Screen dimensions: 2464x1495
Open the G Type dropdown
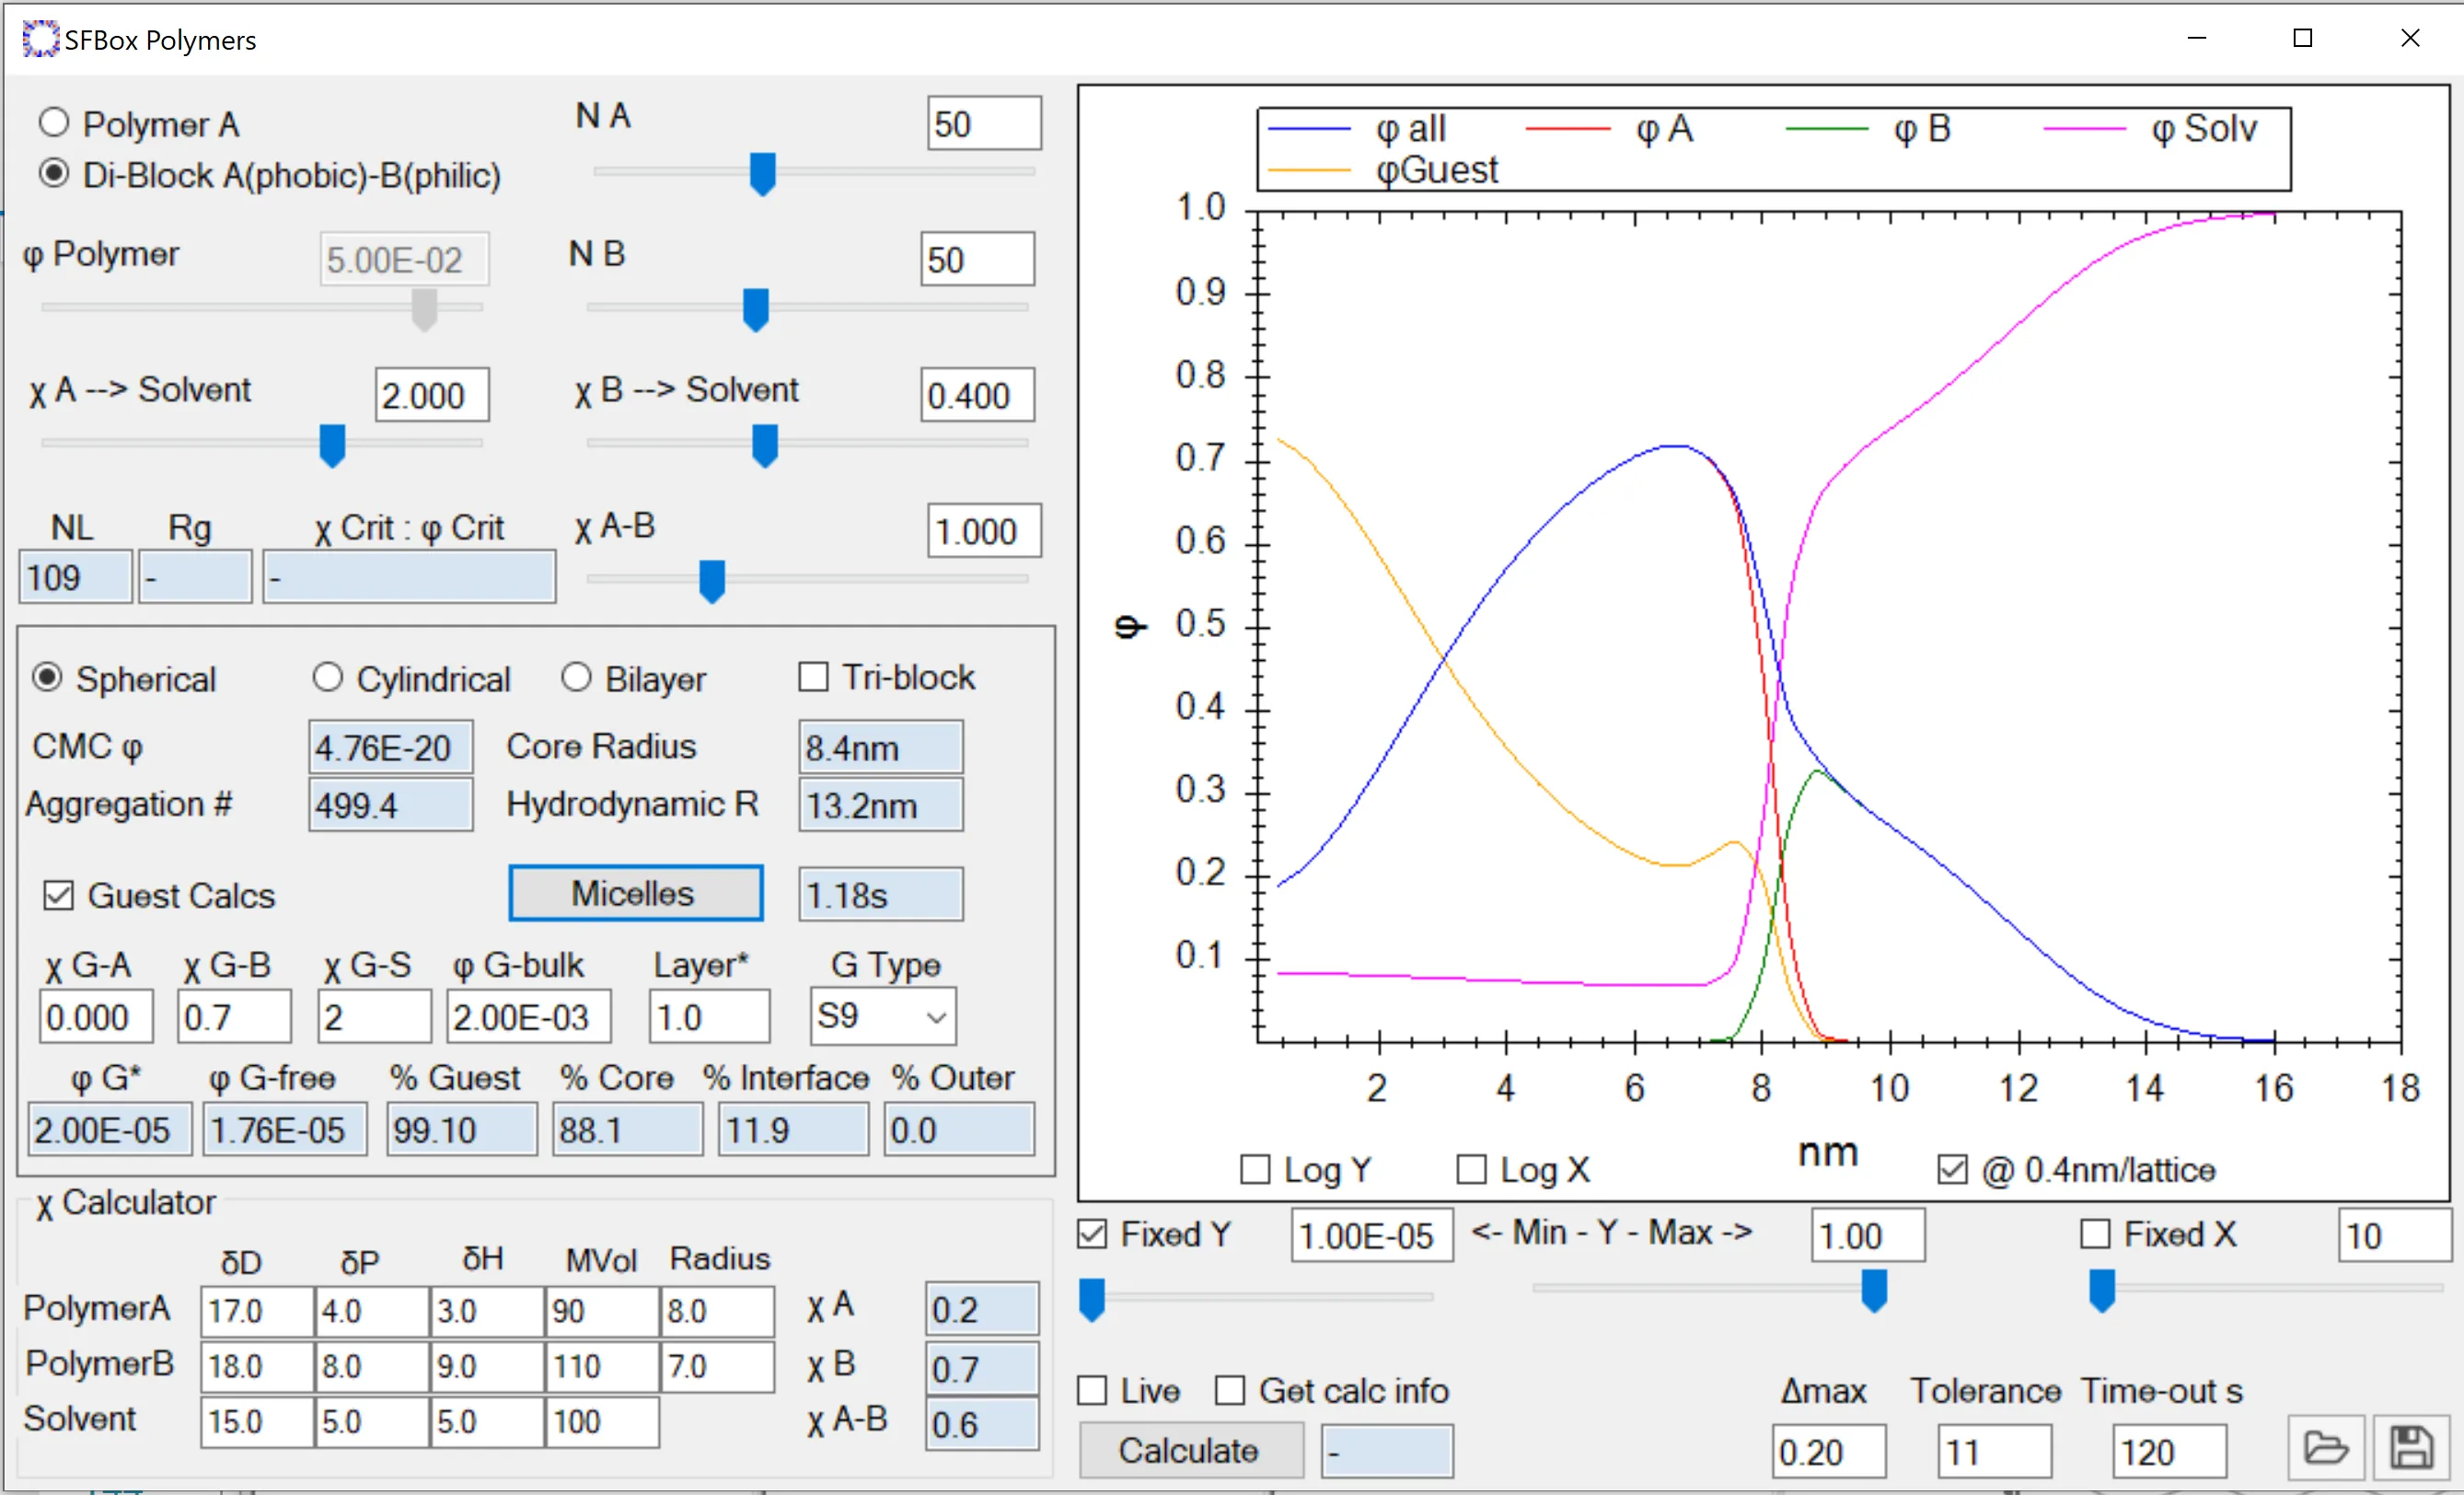tap(882, 1017)
